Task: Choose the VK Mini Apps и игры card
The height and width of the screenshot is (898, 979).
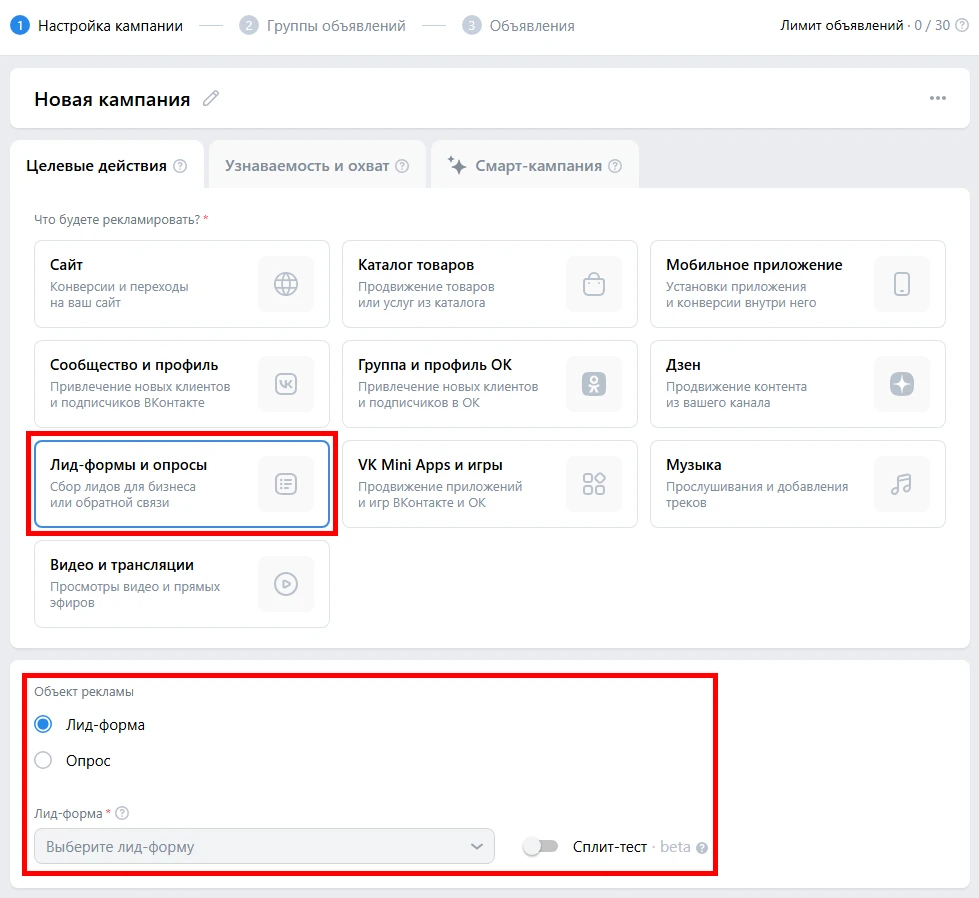Action: coord(489,484)
